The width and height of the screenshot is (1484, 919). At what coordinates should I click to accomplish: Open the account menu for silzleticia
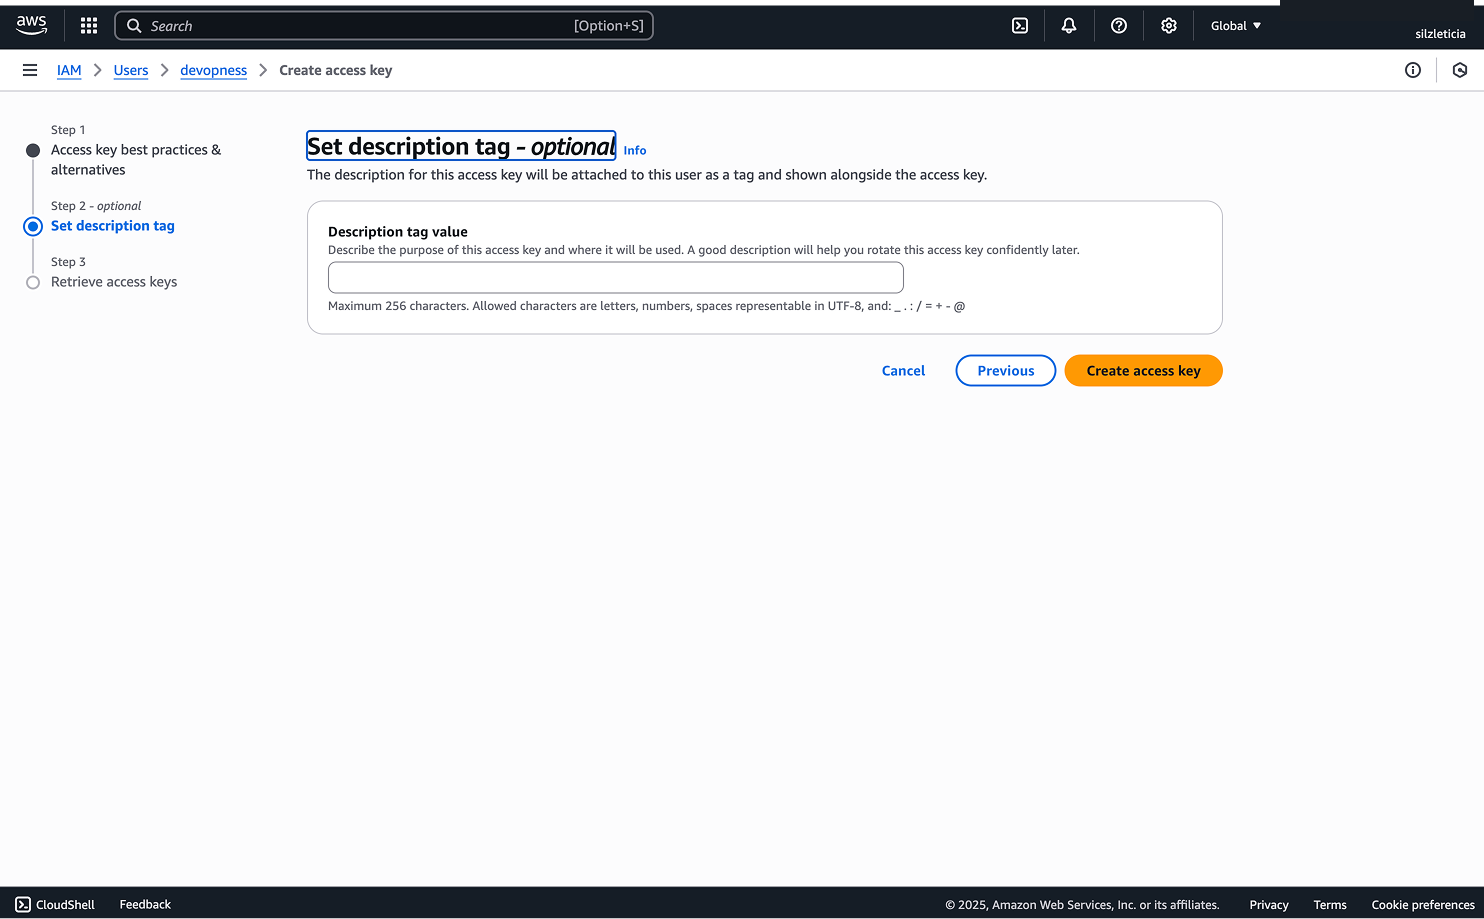coord(1440,33)
